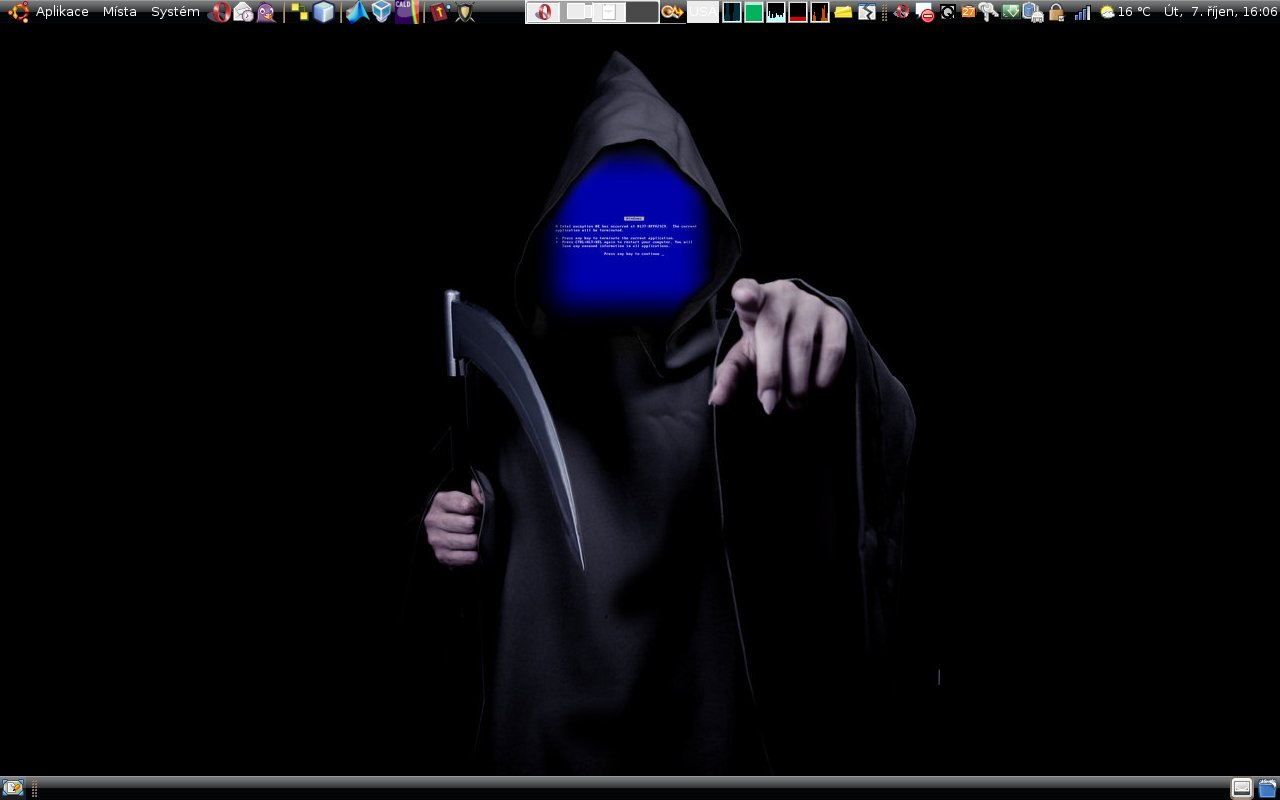The height and width of the screenshot is (800, 1280).
Task: Launch the light blue cube application
Action: (323, 12)
